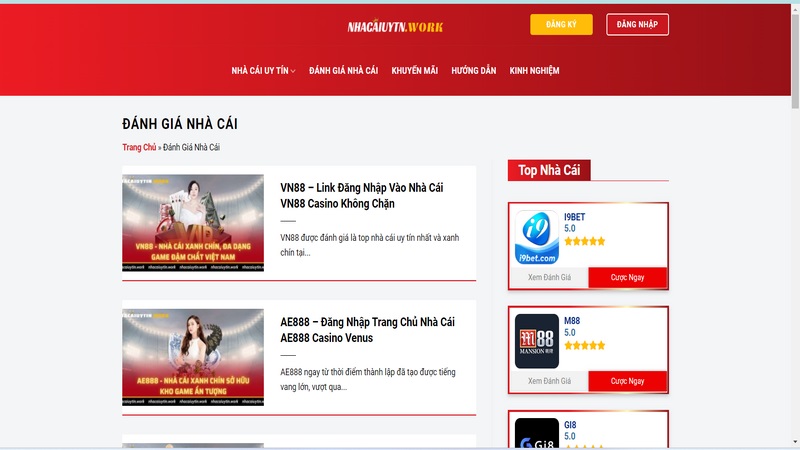
Task: Click the AE888 article excerpt text
Action: click(x=368, y=379)
